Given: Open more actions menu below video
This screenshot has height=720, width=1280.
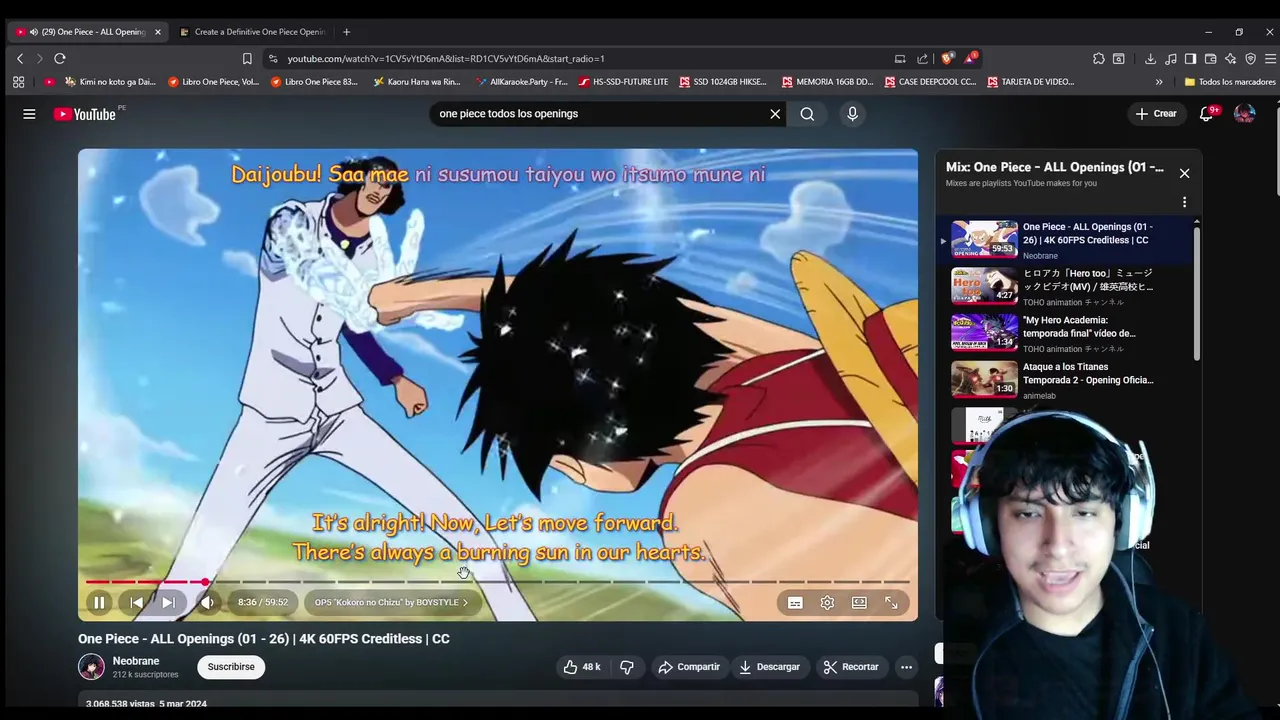Looking at the screenshot, I should (906, 667).
